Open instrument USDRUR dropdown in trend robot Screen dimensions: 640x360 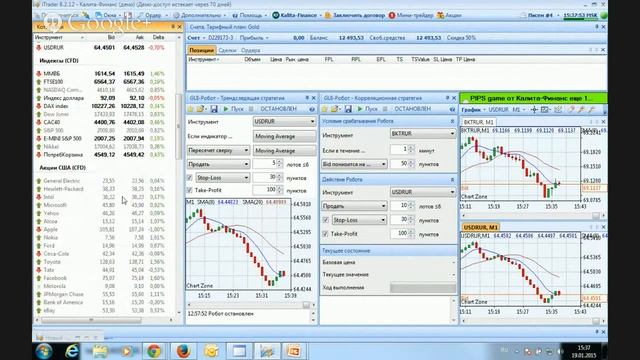pyautogui.click(x=284, y=122)
